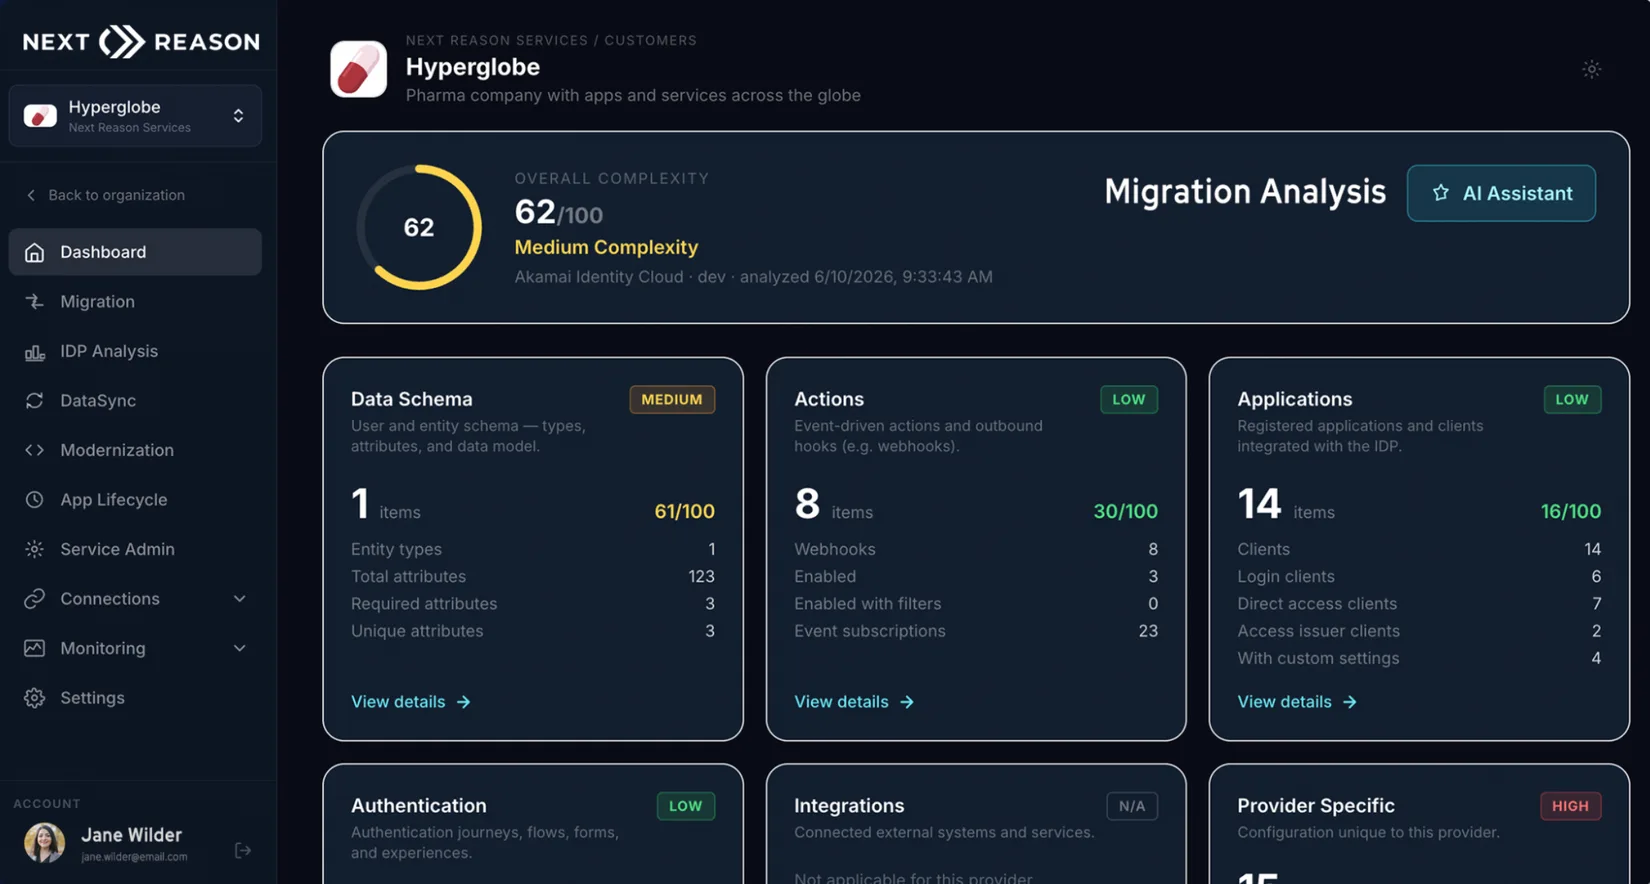Click the Hyperglobe capsule logo in header
The height and width of the screenshot is (884, 1650).
(x=358, y=69)
